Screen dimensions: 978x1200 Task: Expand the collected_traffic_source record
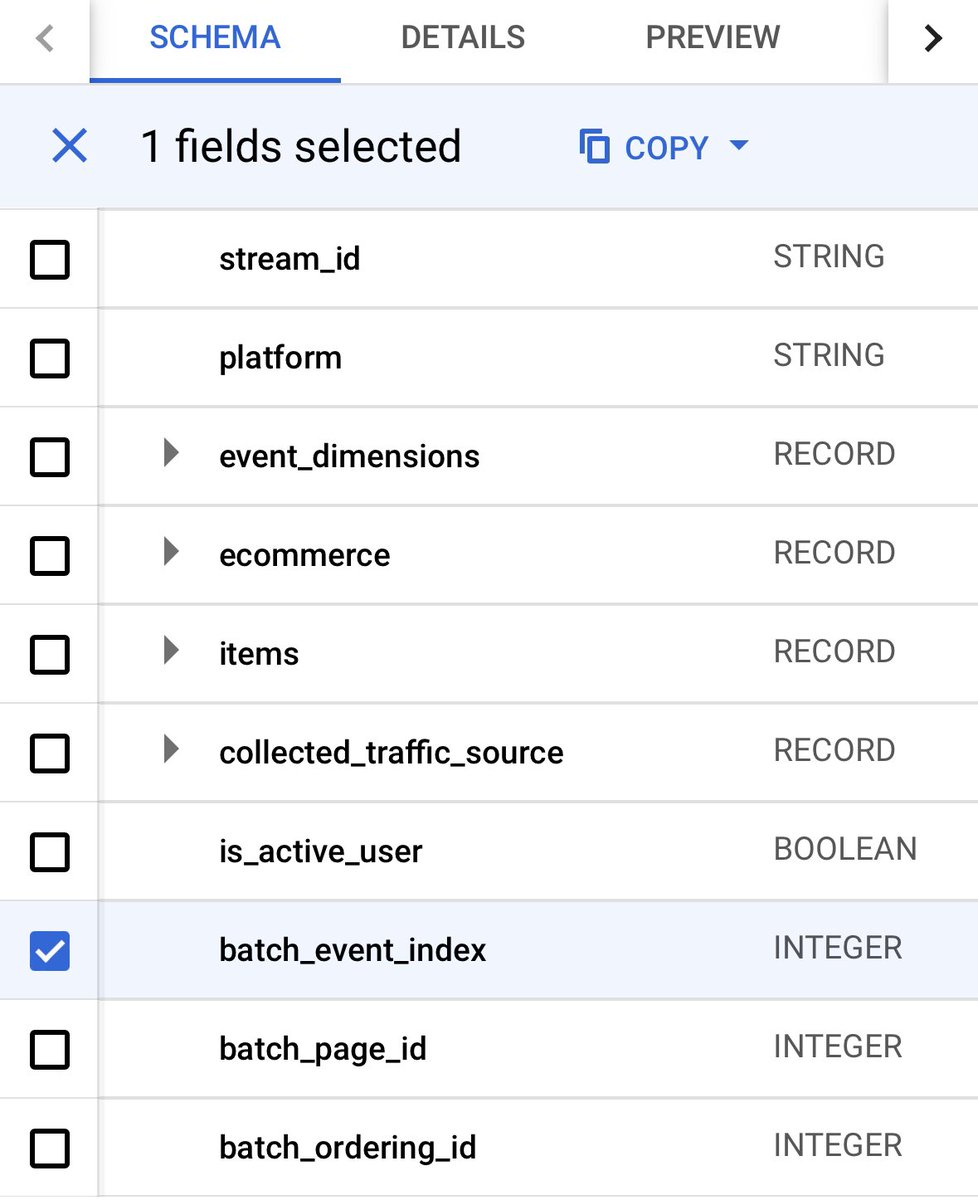pos(171,749)
